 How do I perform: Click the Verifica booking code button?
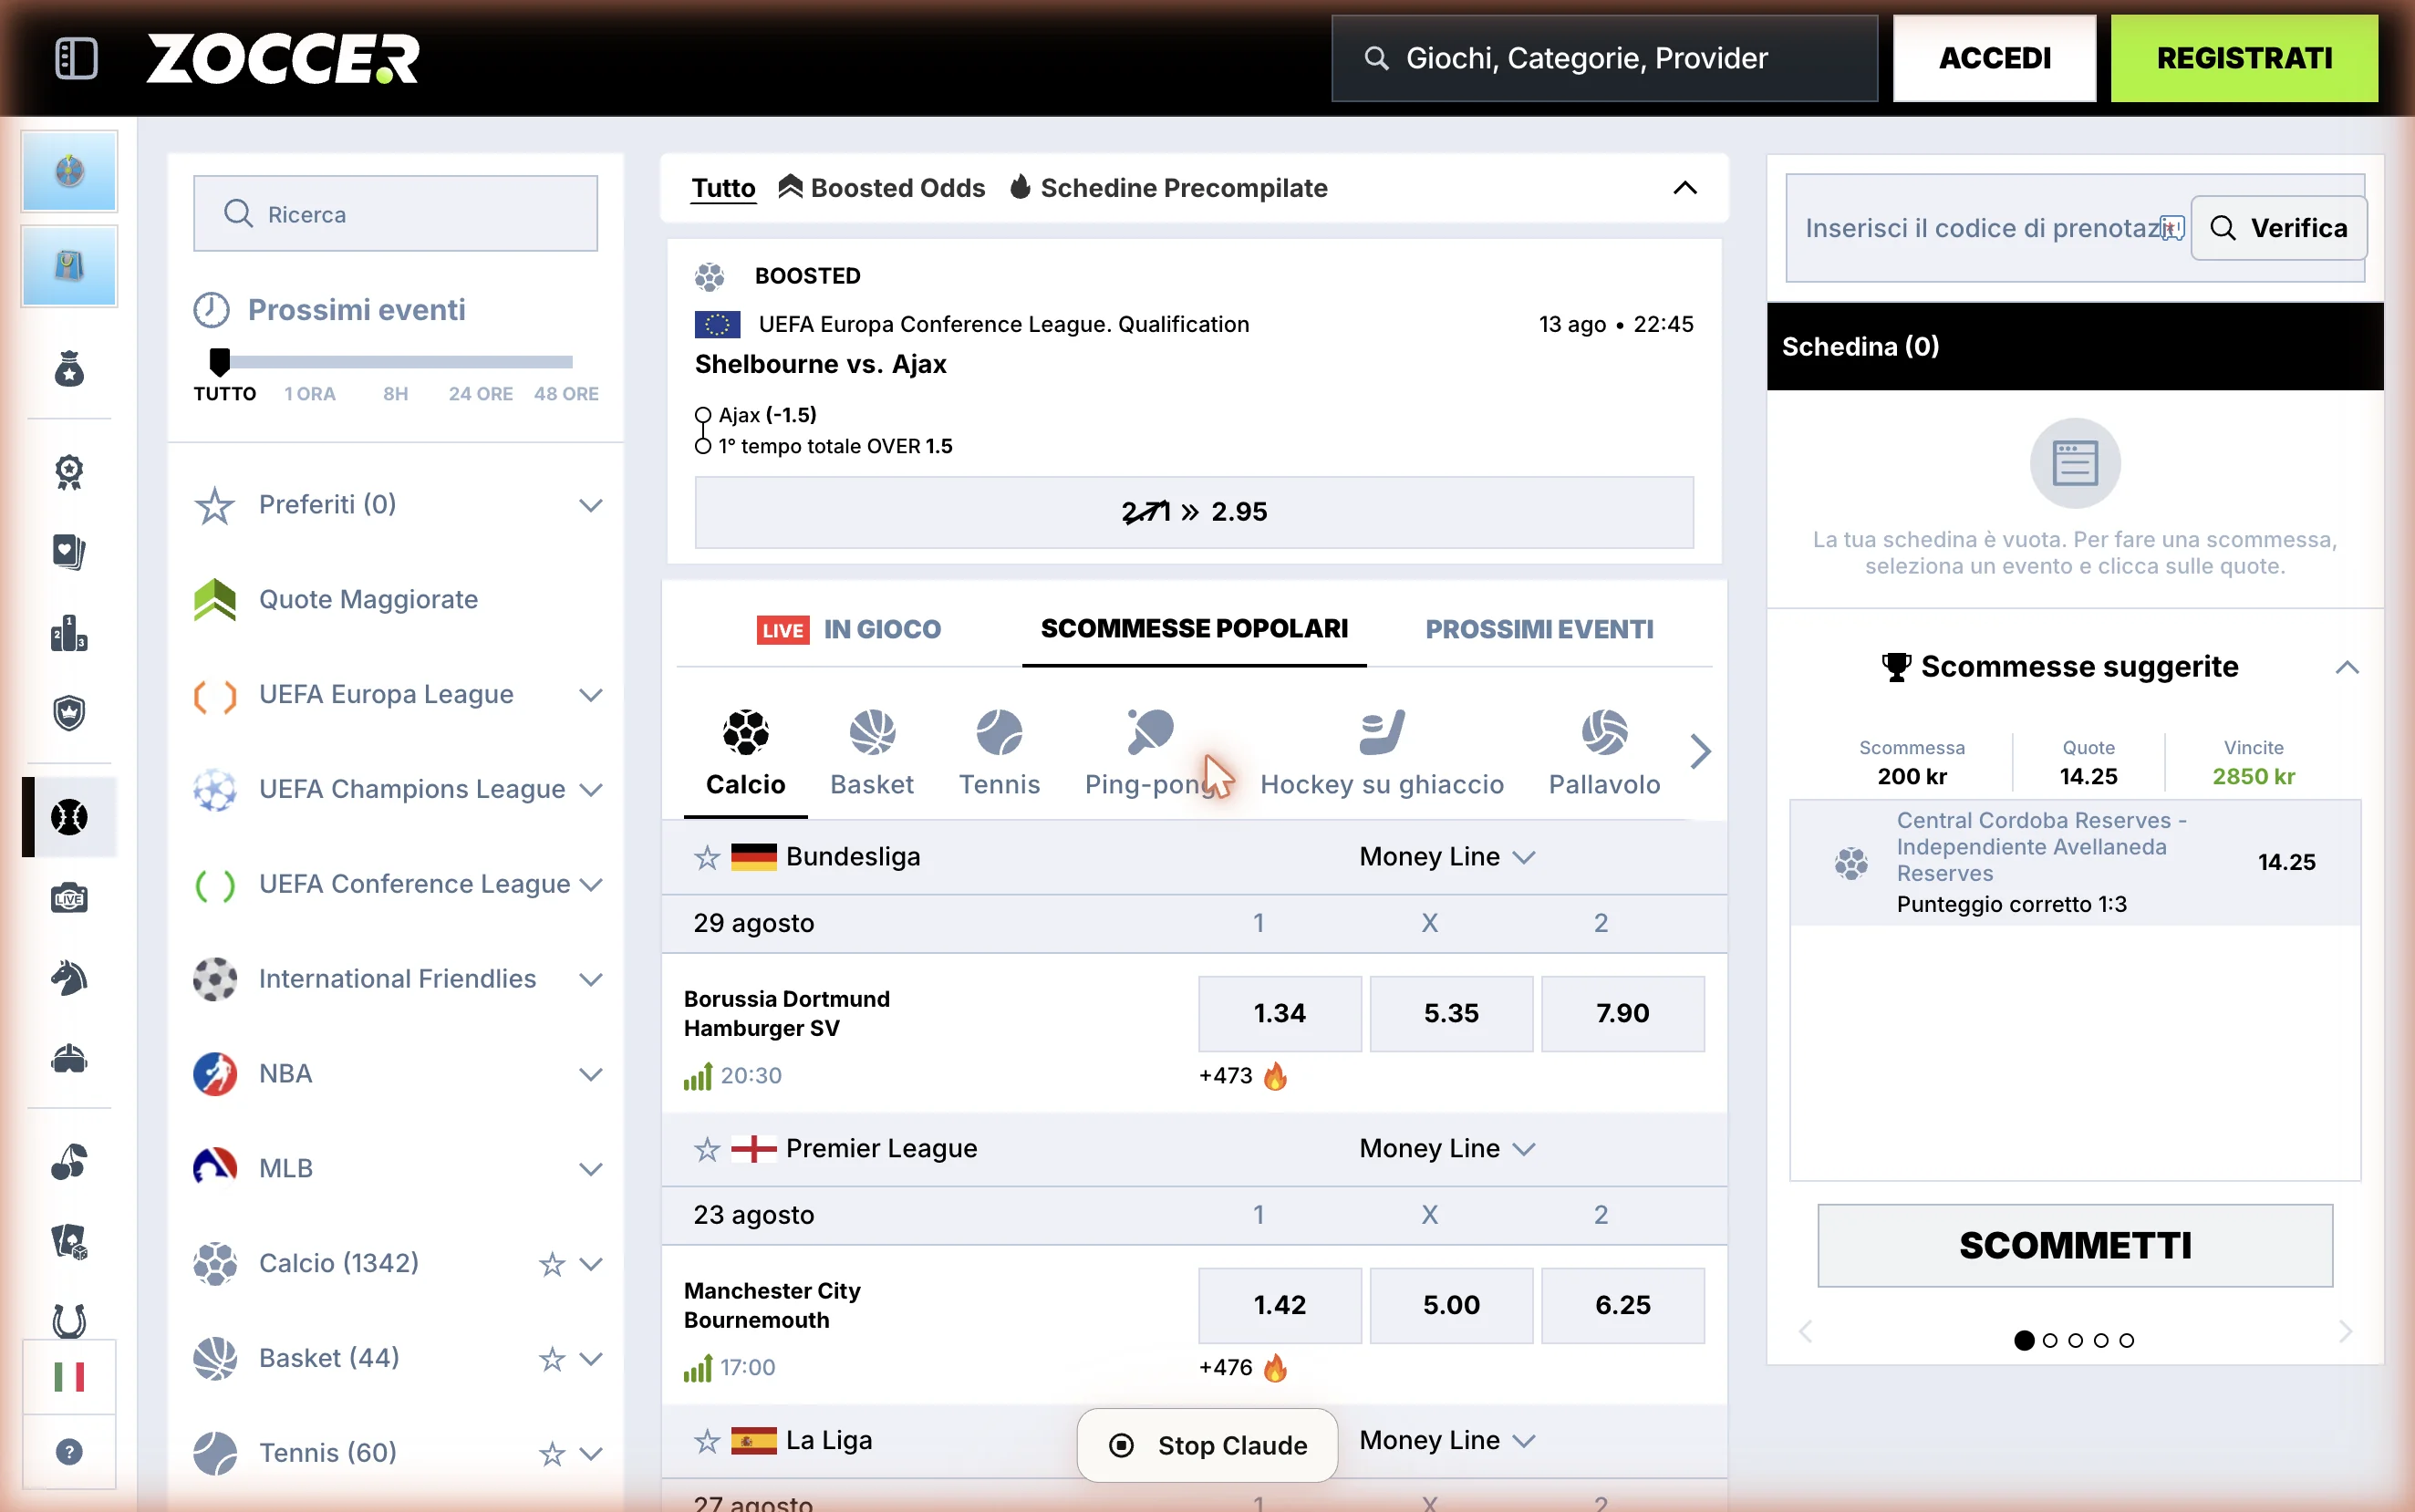click(x=2278, y=228)
